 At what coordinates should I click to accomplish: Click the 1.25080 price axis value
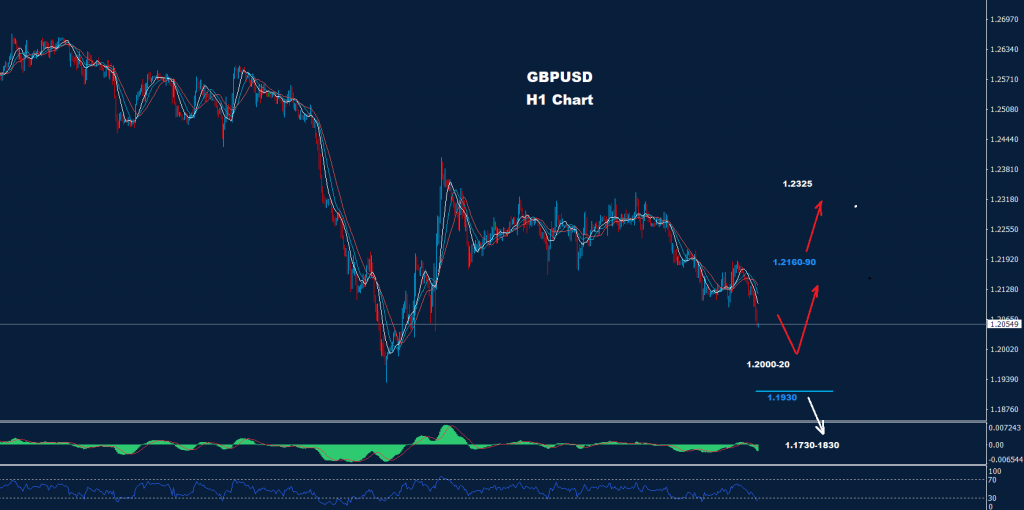(x=1004, y=110)
